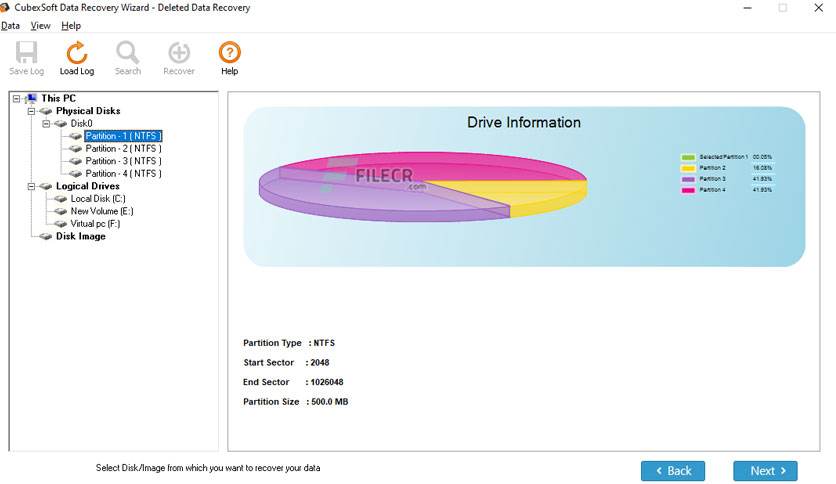This screenshot has width=836, height=484.
Task: Click the Save Log toolbar icon
Action: pyautogui.click(x=26, y=52)
